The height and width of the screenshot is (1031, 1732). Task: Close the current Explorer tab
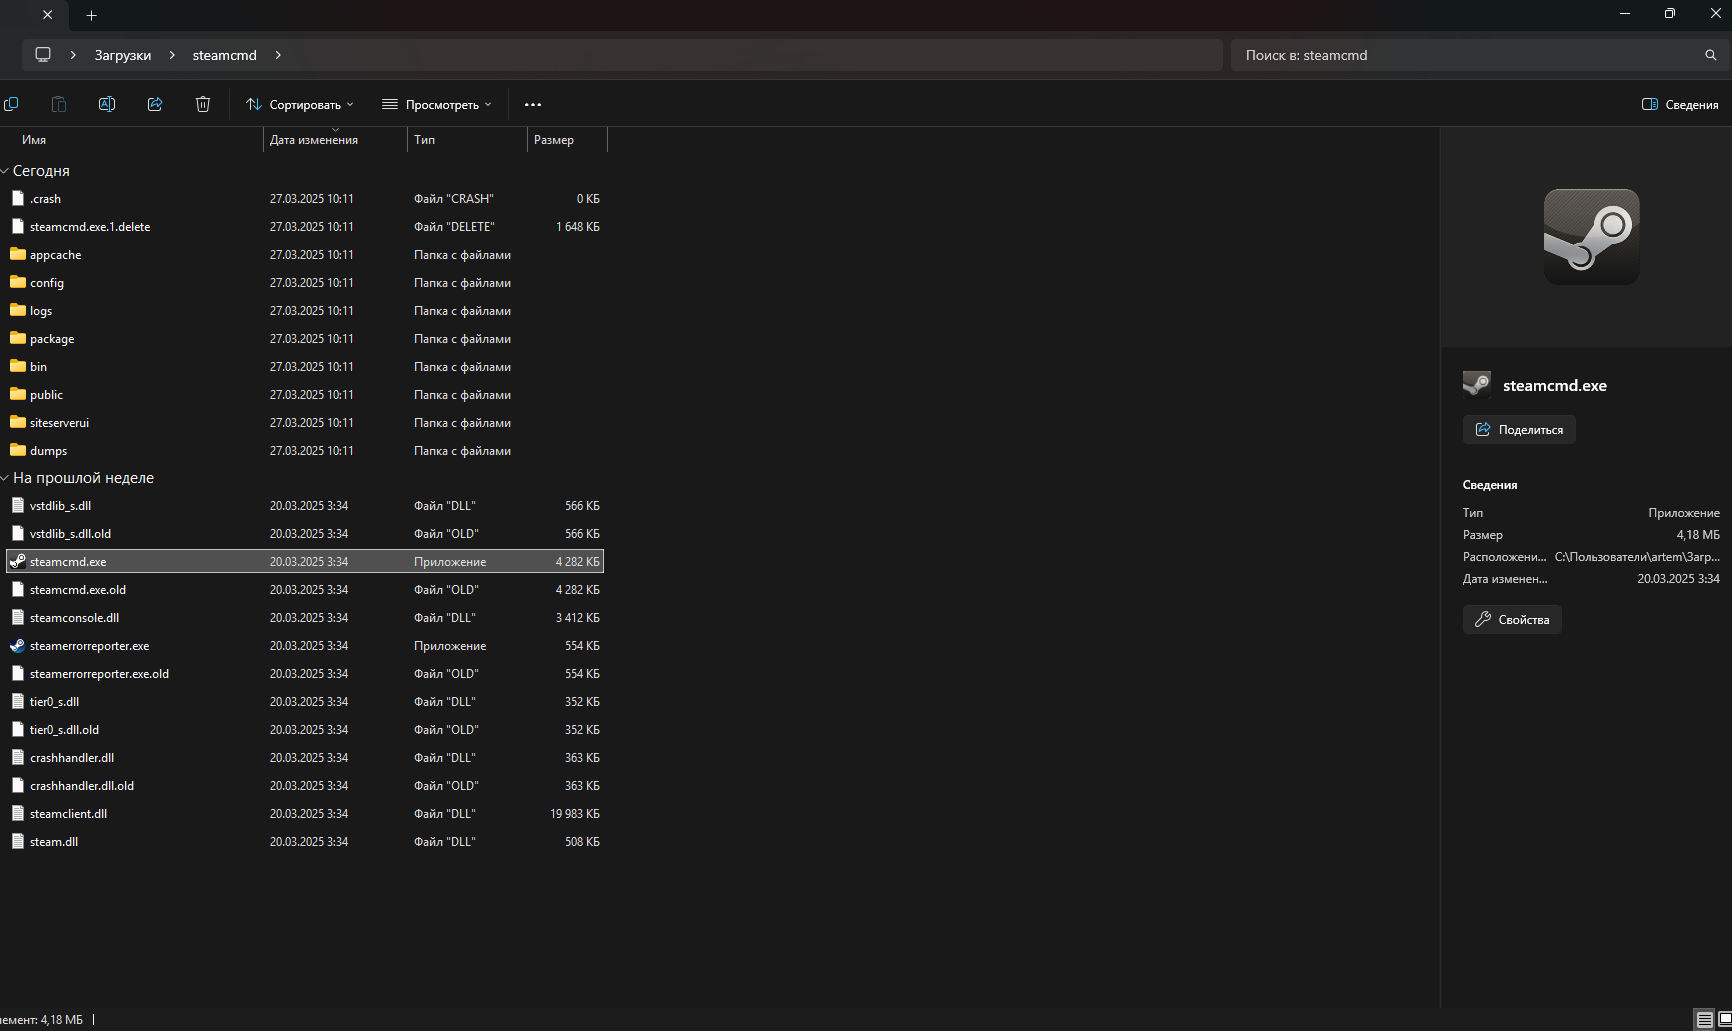(x=47, y=15)
